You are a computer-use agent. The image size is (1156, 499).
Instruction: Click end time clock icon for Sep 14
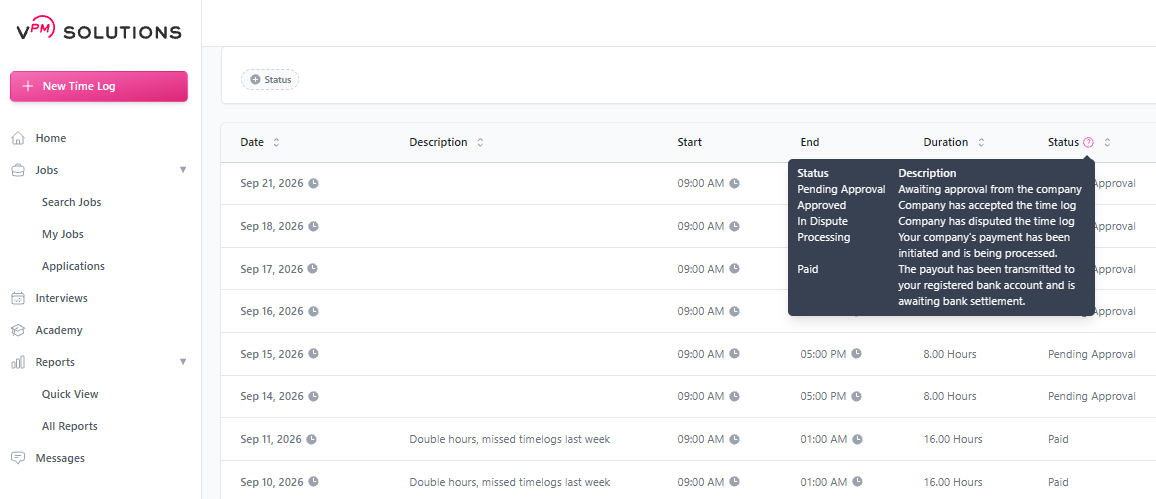tap(856, 397)
